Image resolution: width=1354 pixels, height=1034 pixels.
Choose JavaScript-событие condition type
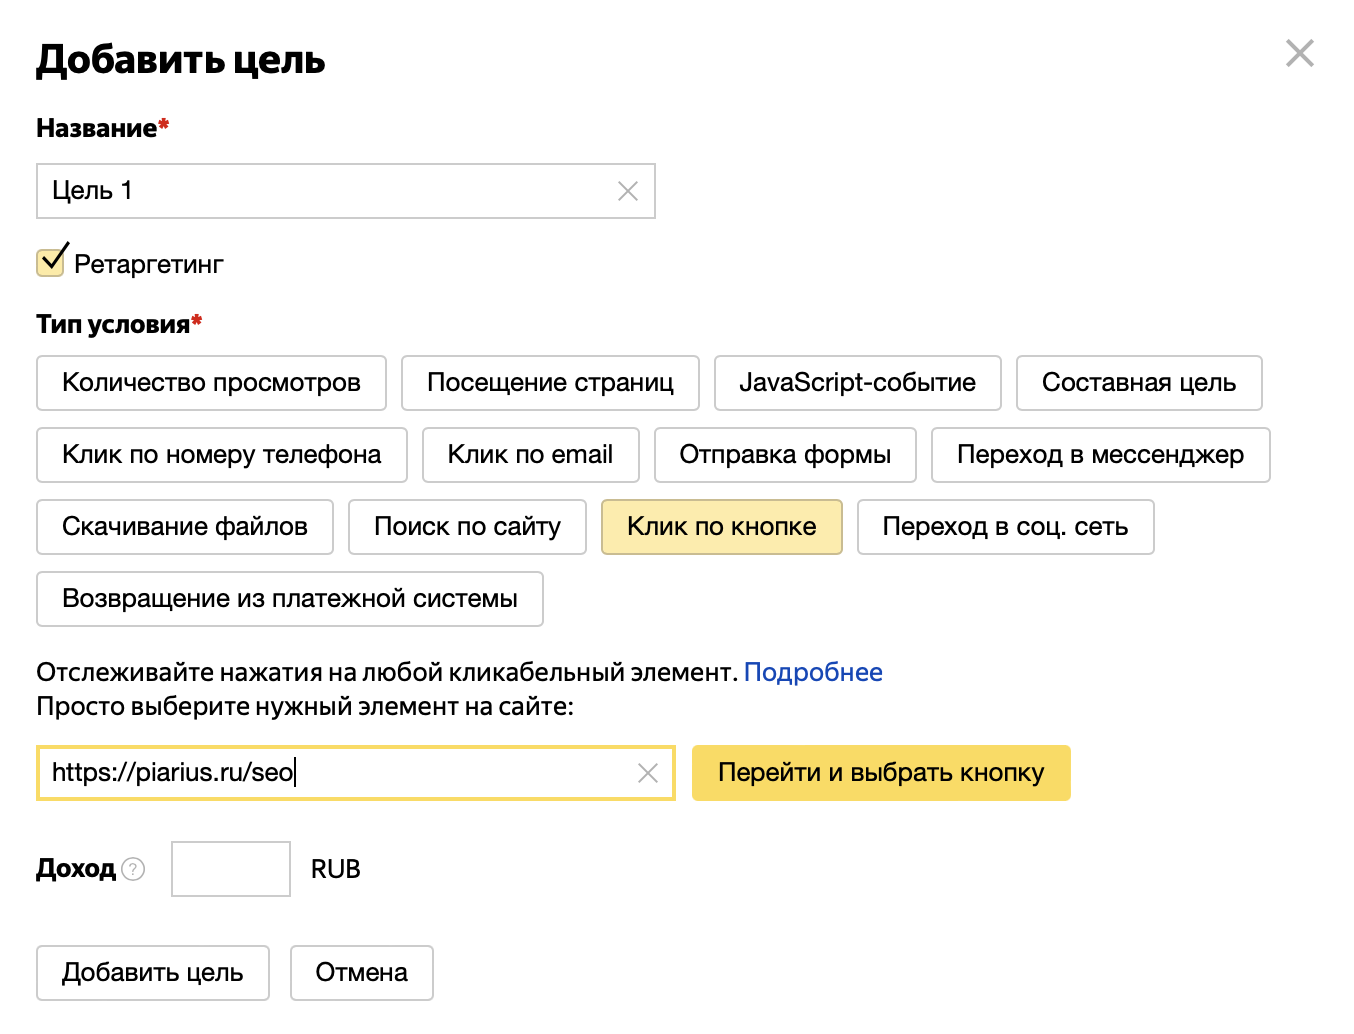pos(857,383)
